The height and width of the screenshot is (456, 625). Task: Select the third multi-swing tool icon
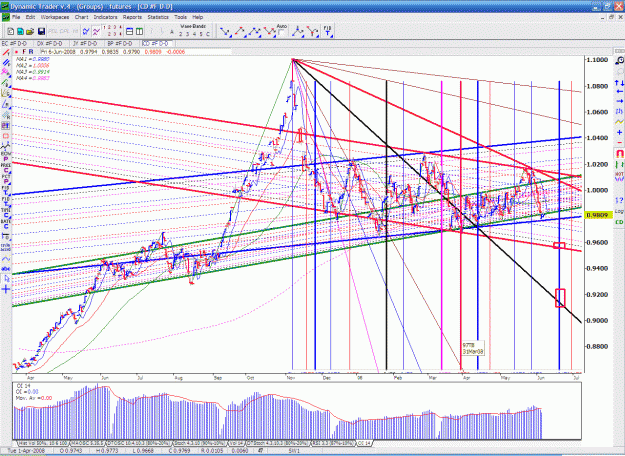(x=255, y=31)
